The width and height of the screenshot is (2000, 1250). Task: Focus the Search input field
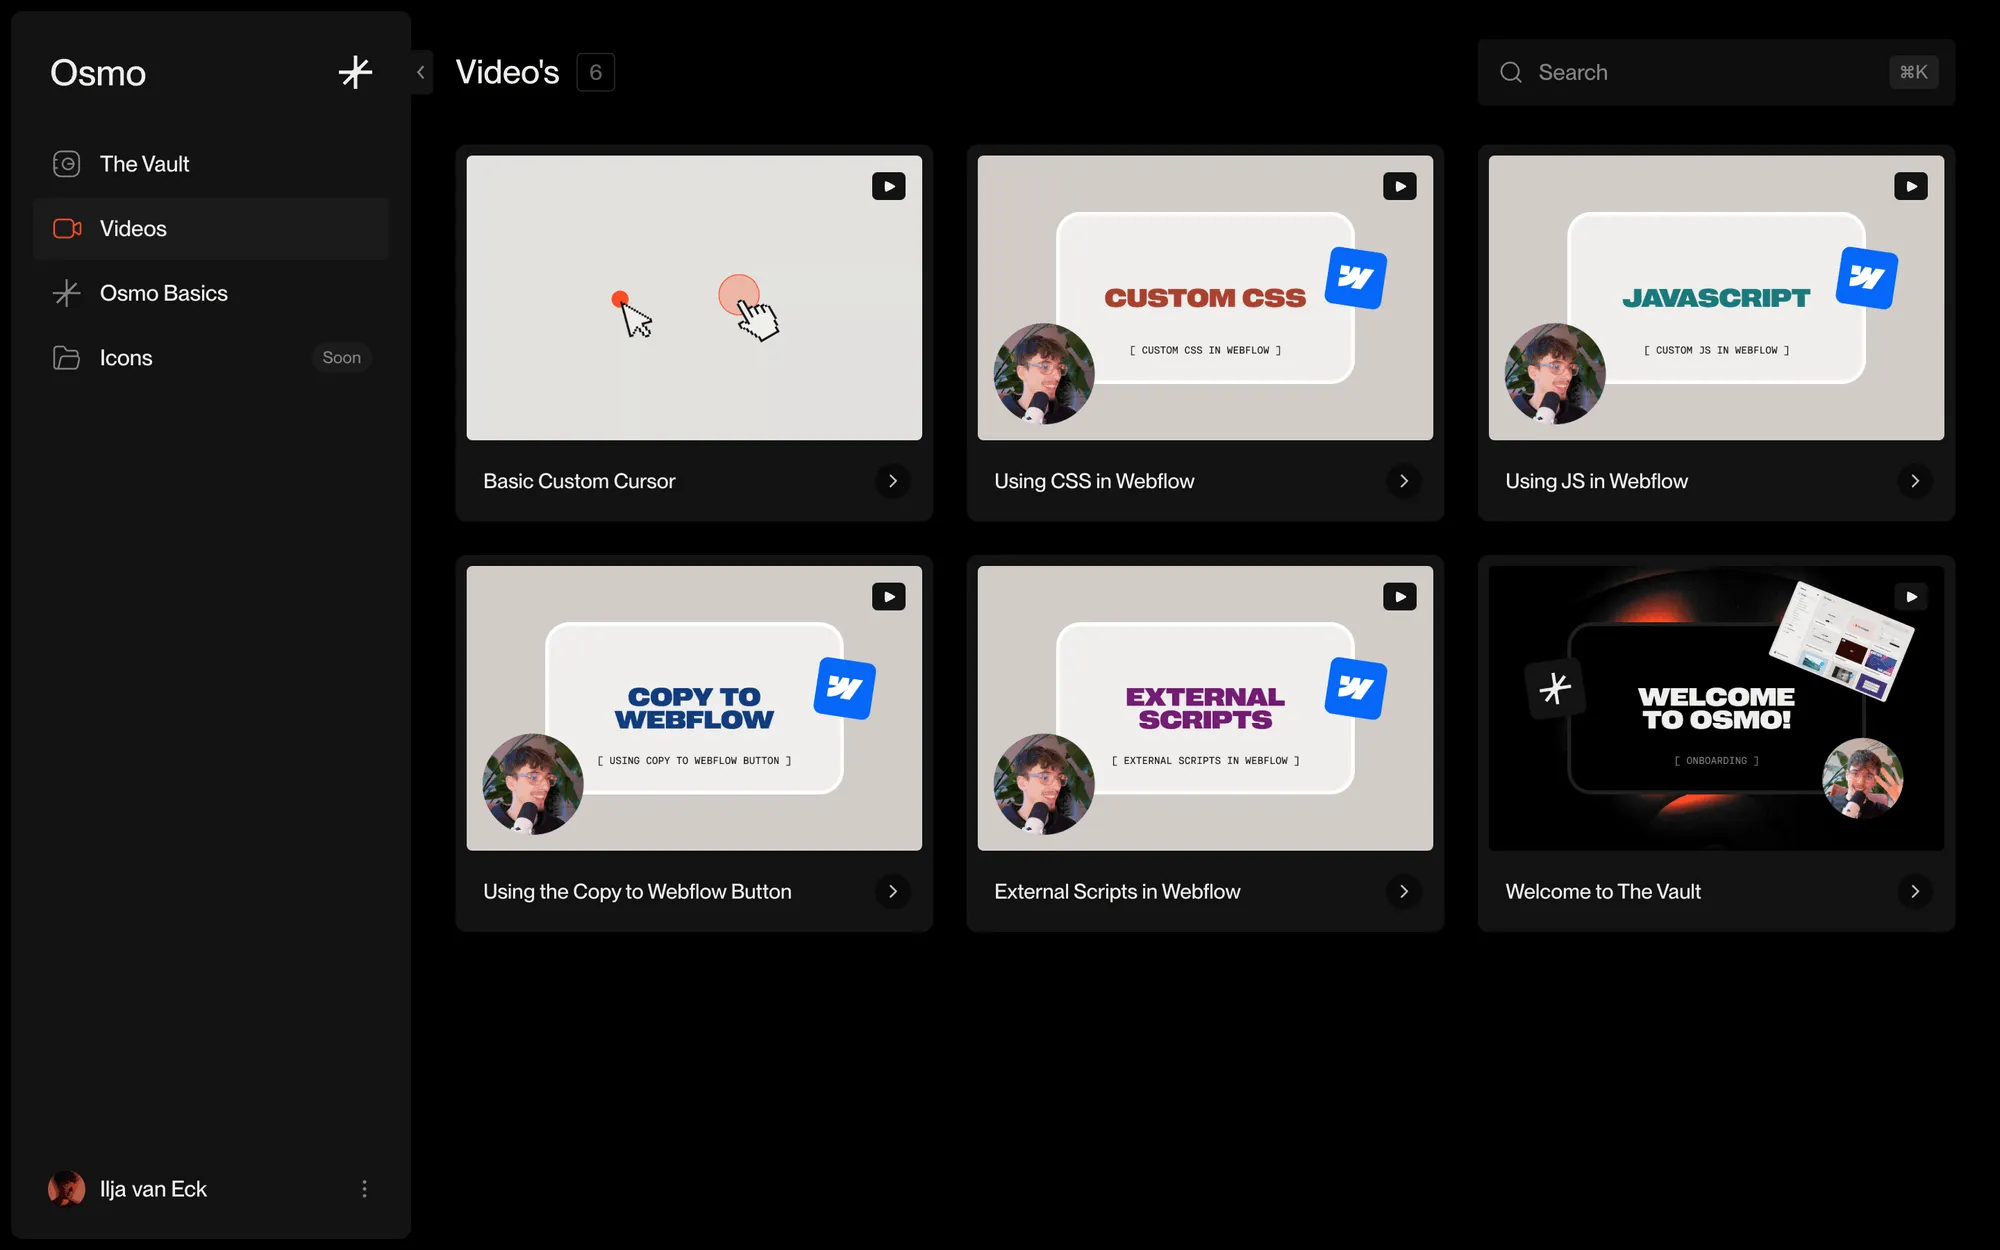1700,72
